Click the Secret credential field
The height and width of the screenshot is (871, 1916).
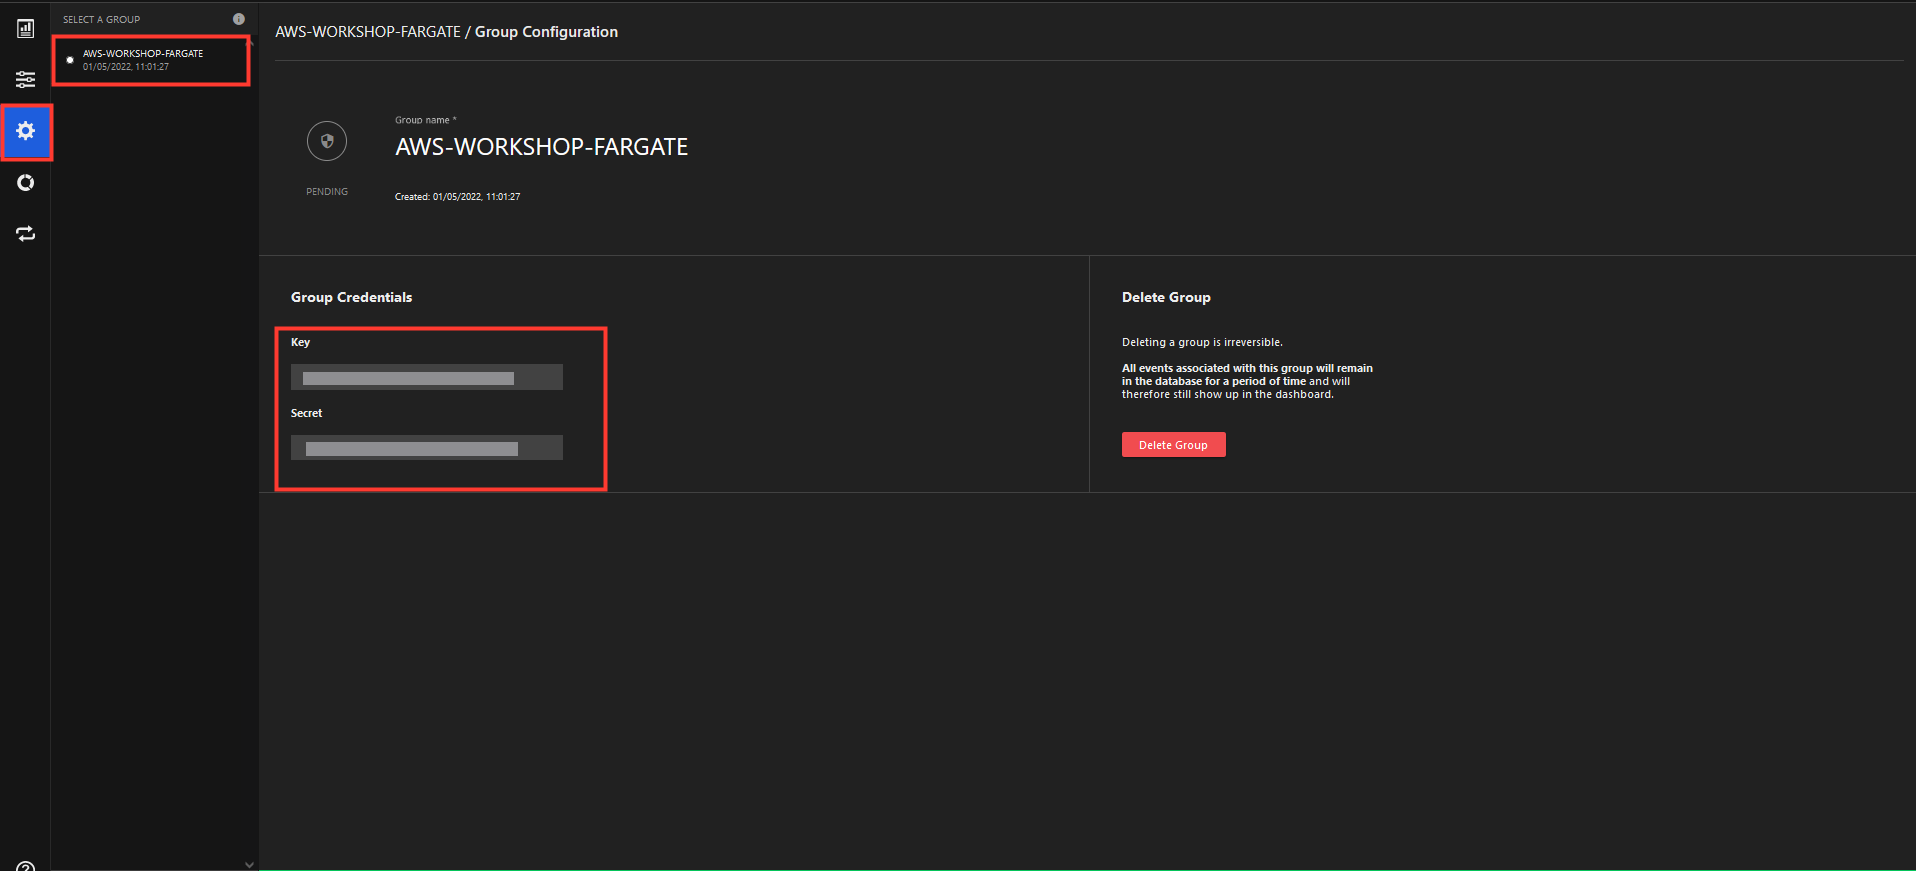coord(427,448)
